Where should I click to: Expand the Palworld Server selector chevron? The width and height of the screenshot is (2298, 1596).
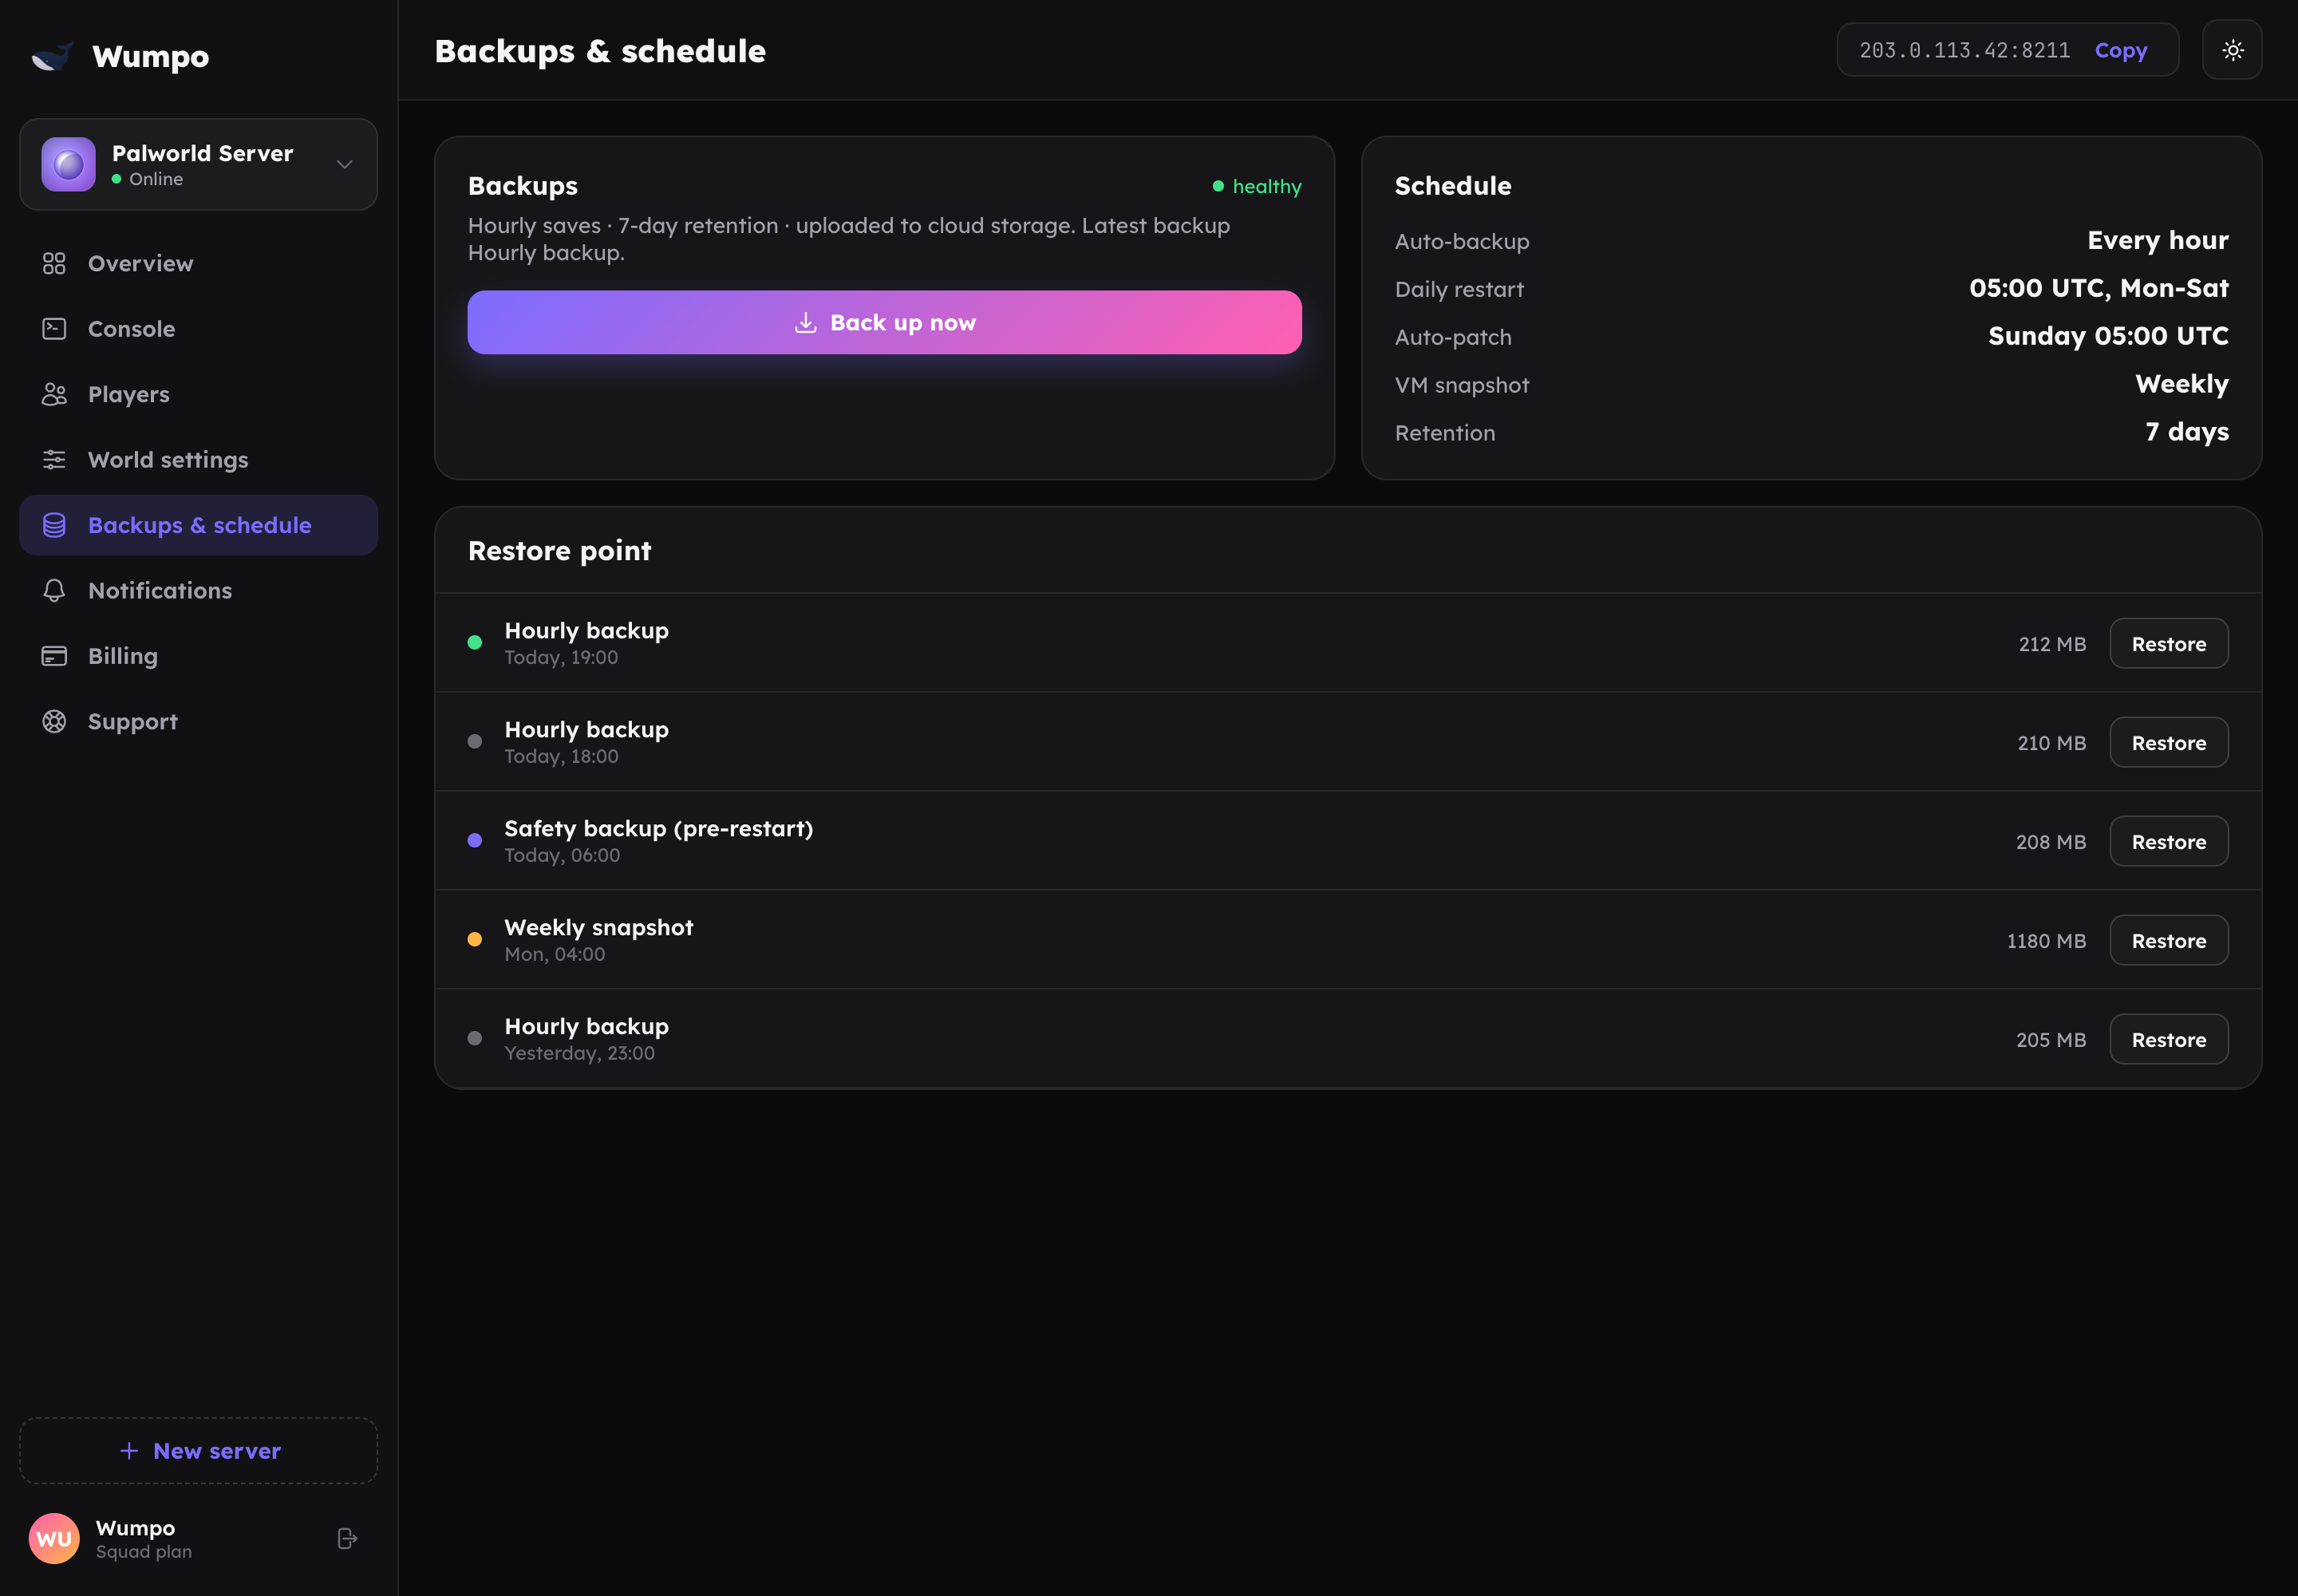click(344, 164)
